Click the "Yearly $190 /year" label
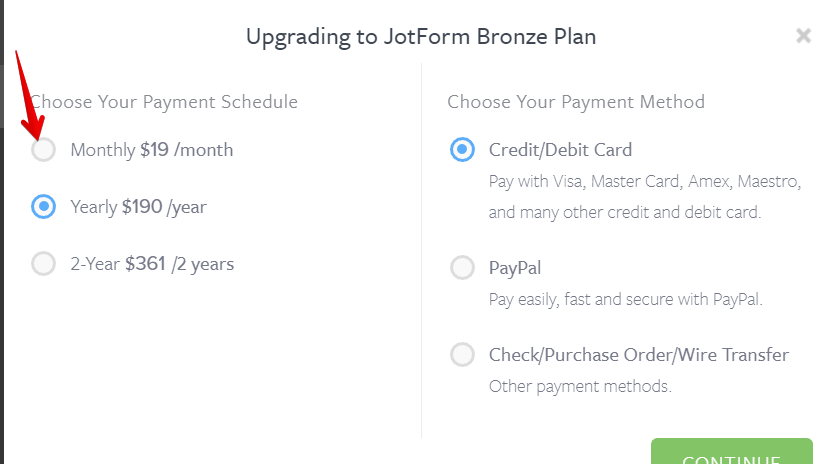This screenshot has height=464, width=818. (x=138, y=207)
